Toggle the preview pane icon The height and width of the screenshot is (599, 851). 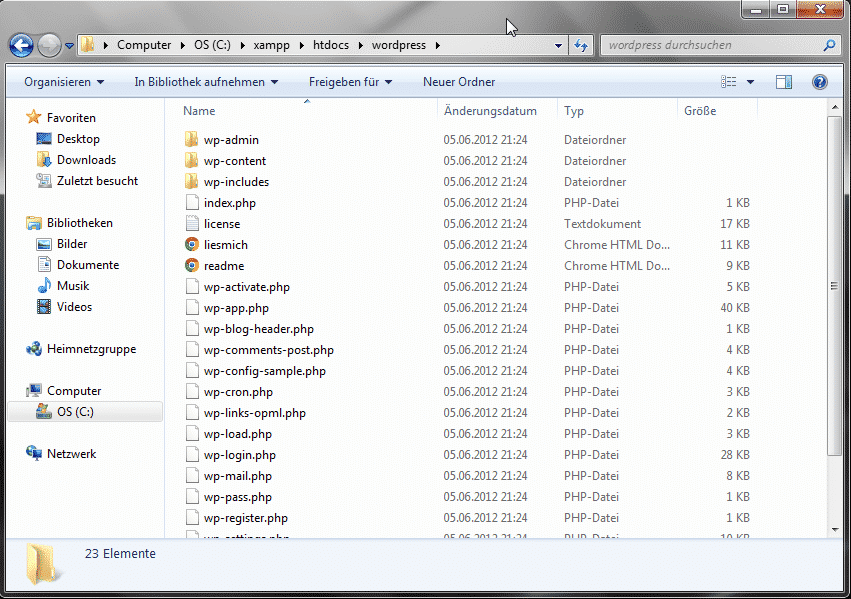(784, 82)
